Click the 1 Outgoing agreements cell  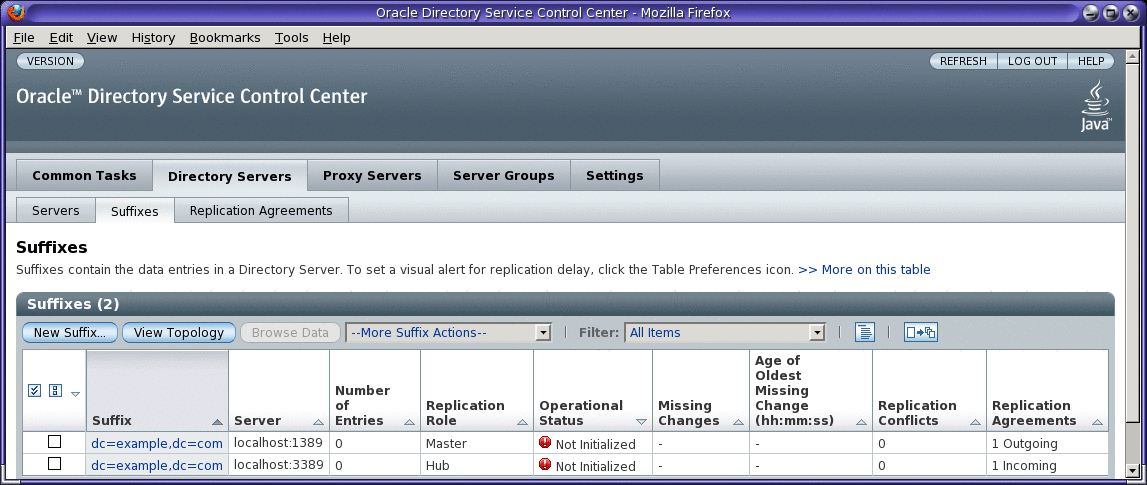1047,443
